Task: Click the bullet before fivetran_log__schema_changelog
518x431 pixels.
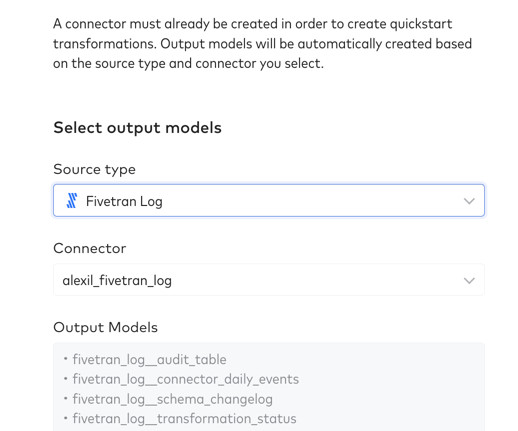Action: pos(66,398)
